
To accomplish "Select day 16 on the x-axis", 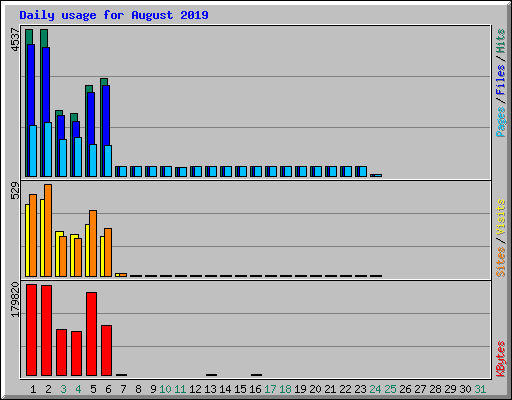I will pos(255,389).
